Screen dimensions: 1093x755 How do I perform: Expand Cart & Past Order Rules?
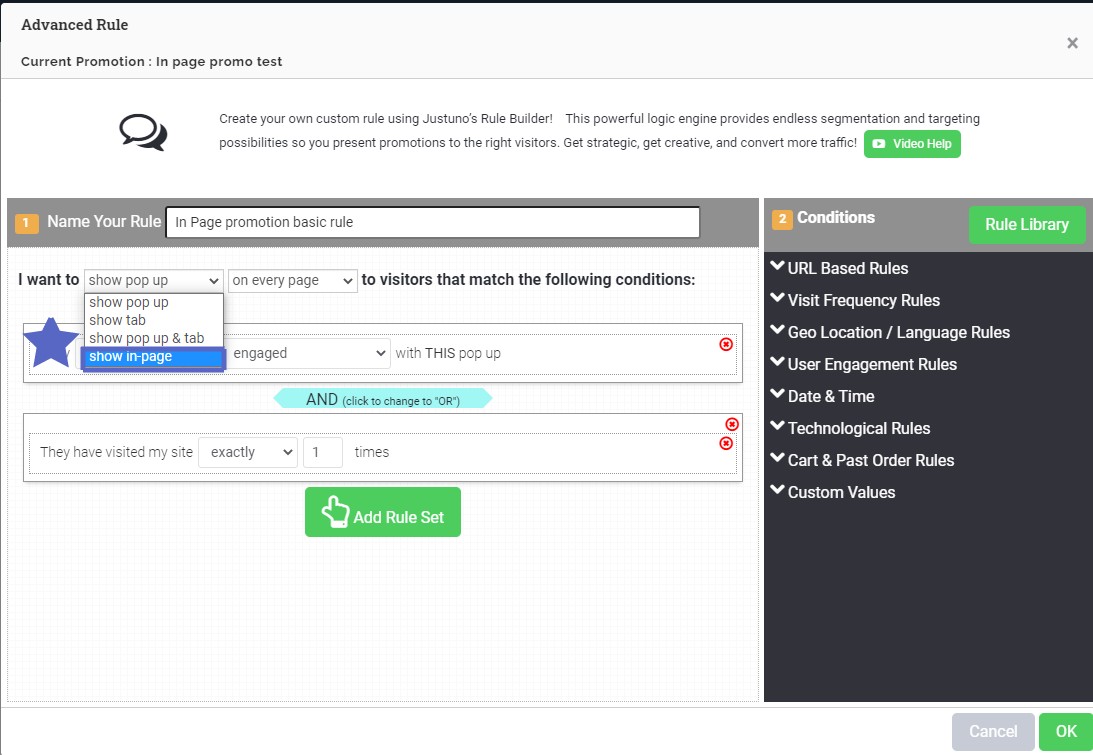coord(870,460)
